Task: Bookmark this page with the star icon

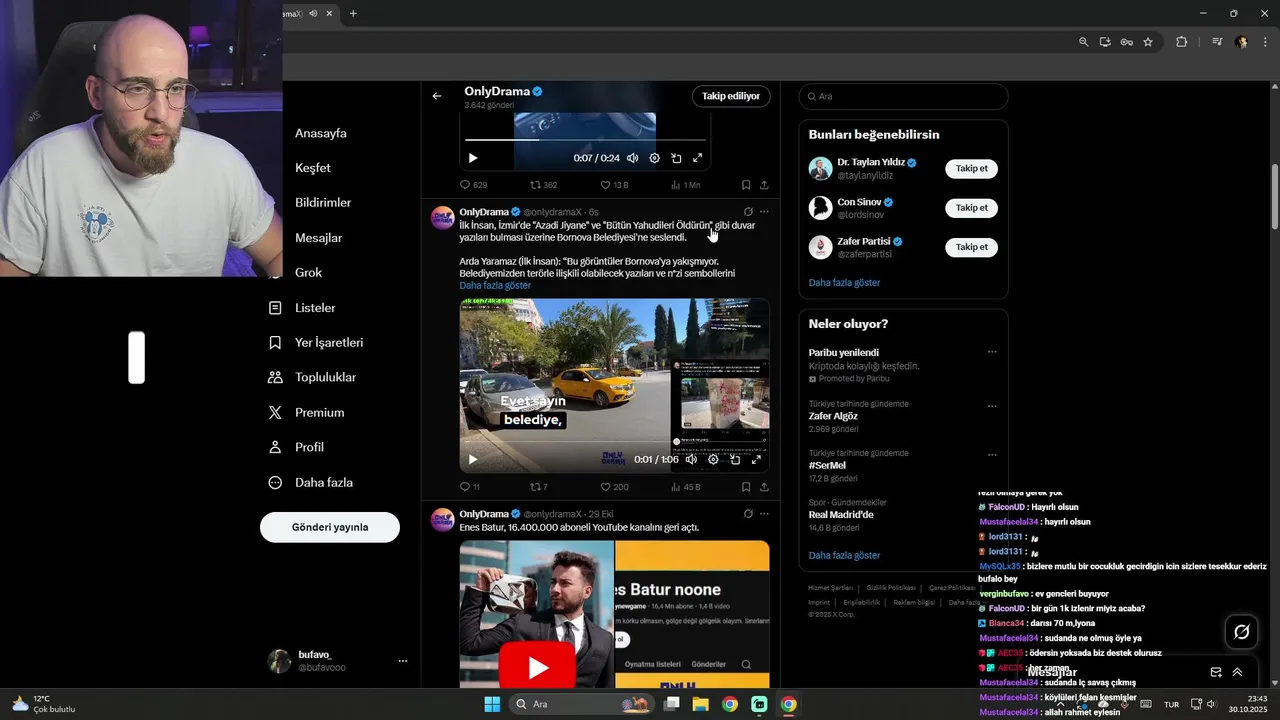Action: point(1148,42)
